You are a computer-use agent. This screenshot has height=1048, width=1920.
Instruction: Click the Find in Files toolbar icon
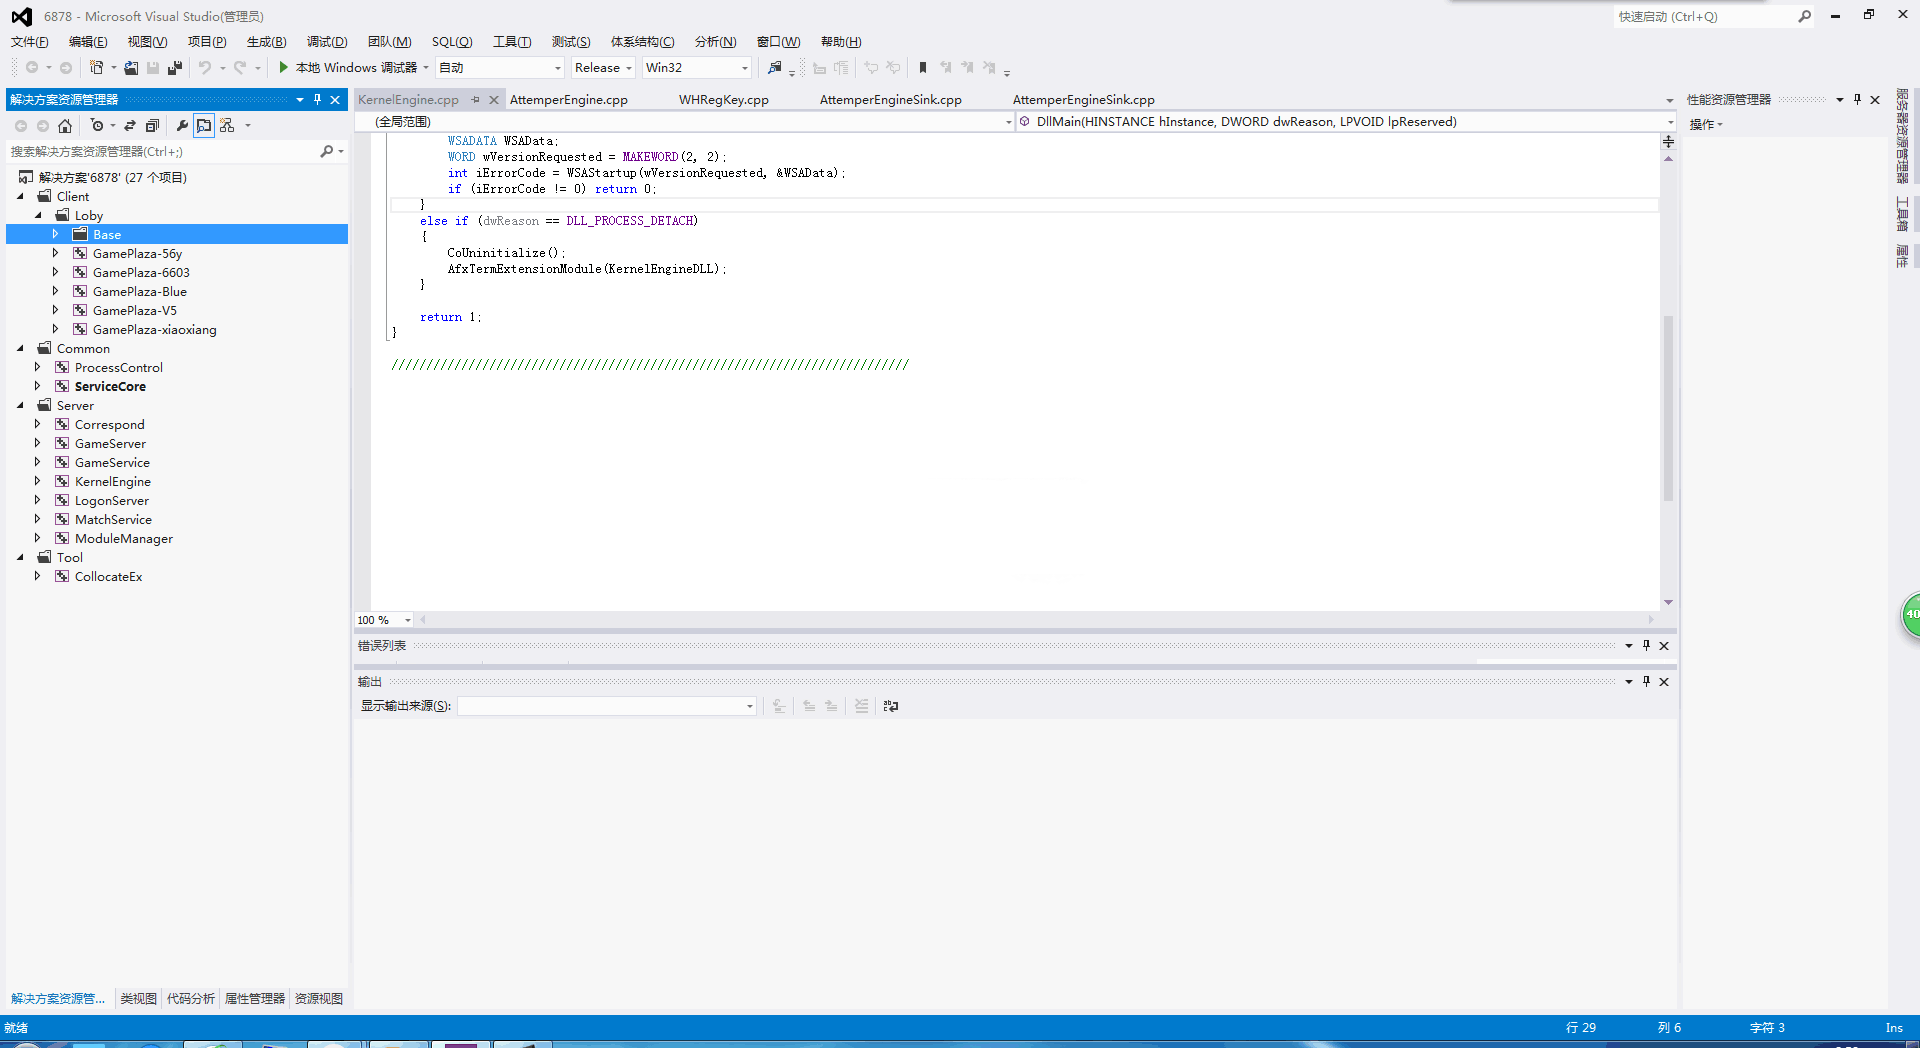click(x=774, y=68)
